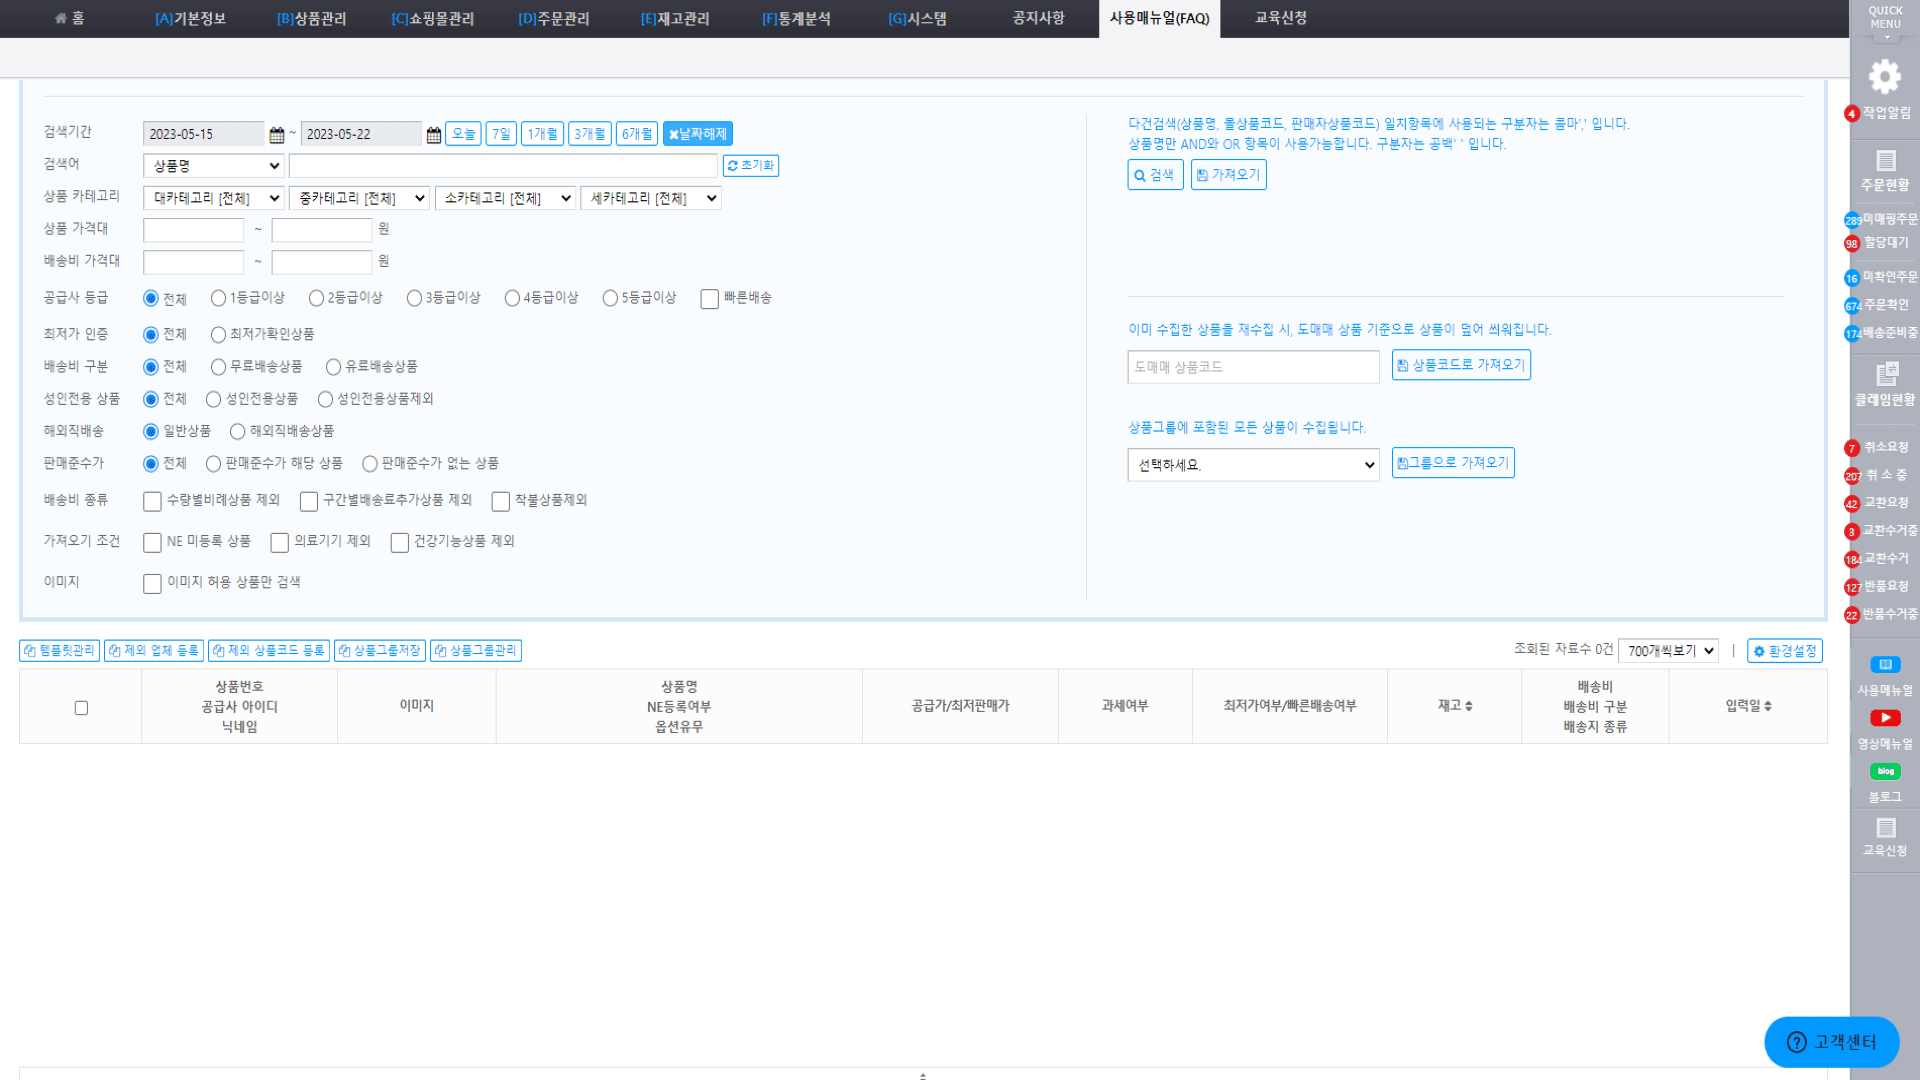Image resolution: width=1920 pixels, height=1080 pixels.
Task: Expand 세카테고리 [전체] dropdown
Action: [x=651, y=198]
